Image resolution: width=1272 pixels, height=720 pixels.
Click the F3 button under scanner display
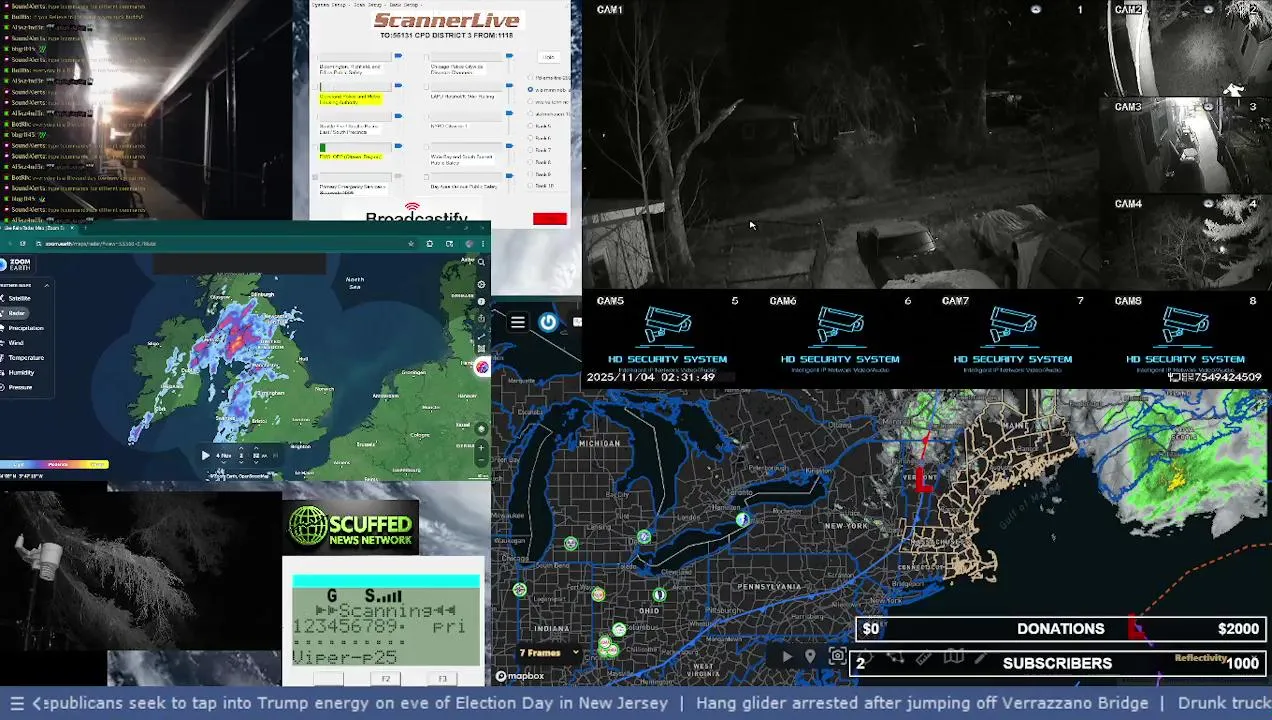pos(442,679)
